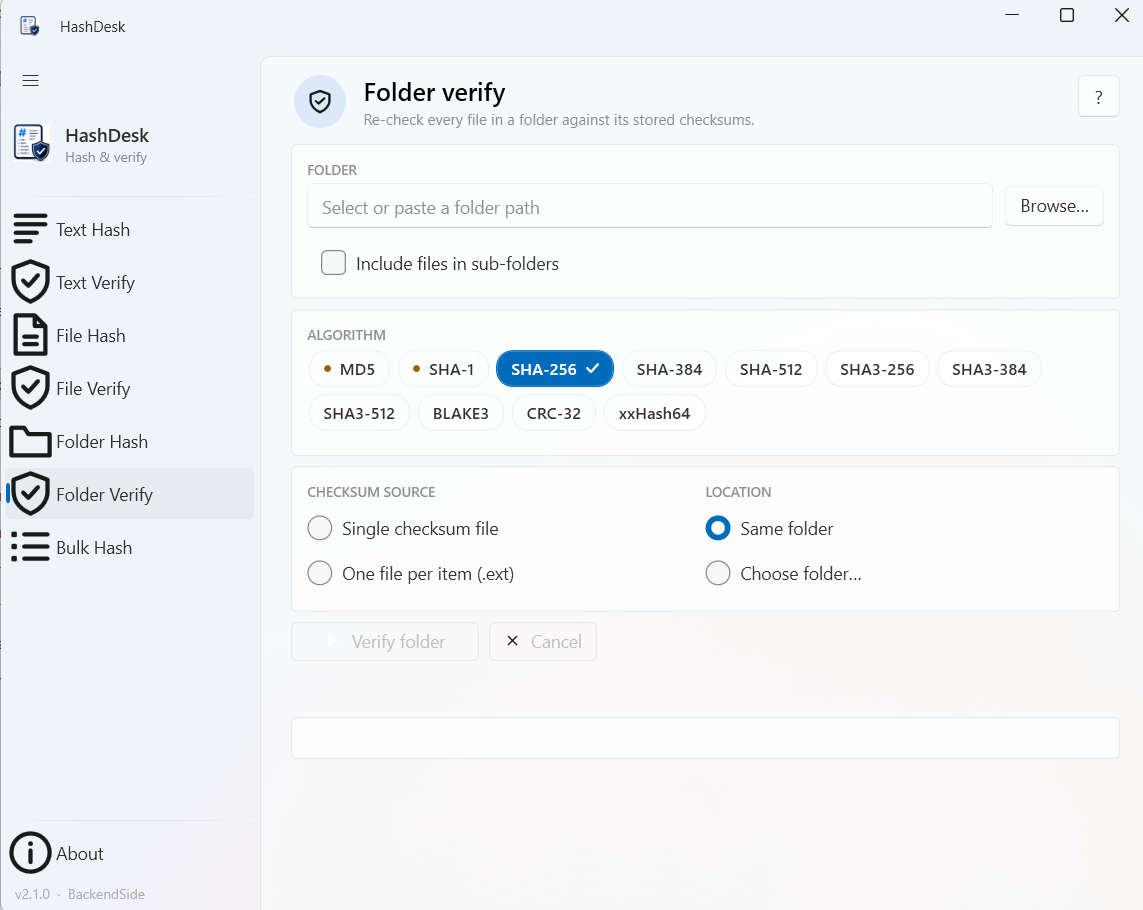Image resolution: width=1143 pixels, height=910 pixels.
Task: Choose the SHA3-384 algorithm chip
Action: 989,369
